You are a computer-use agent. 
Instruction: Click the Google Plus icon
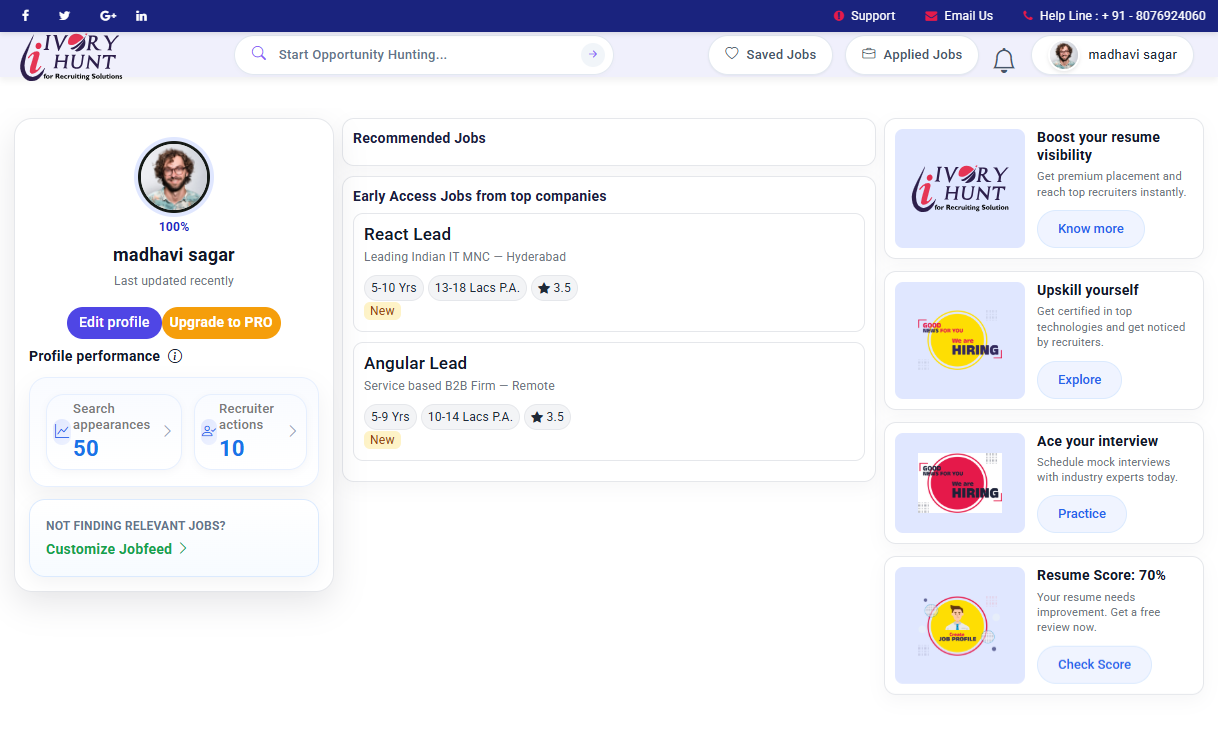point(108,16)
